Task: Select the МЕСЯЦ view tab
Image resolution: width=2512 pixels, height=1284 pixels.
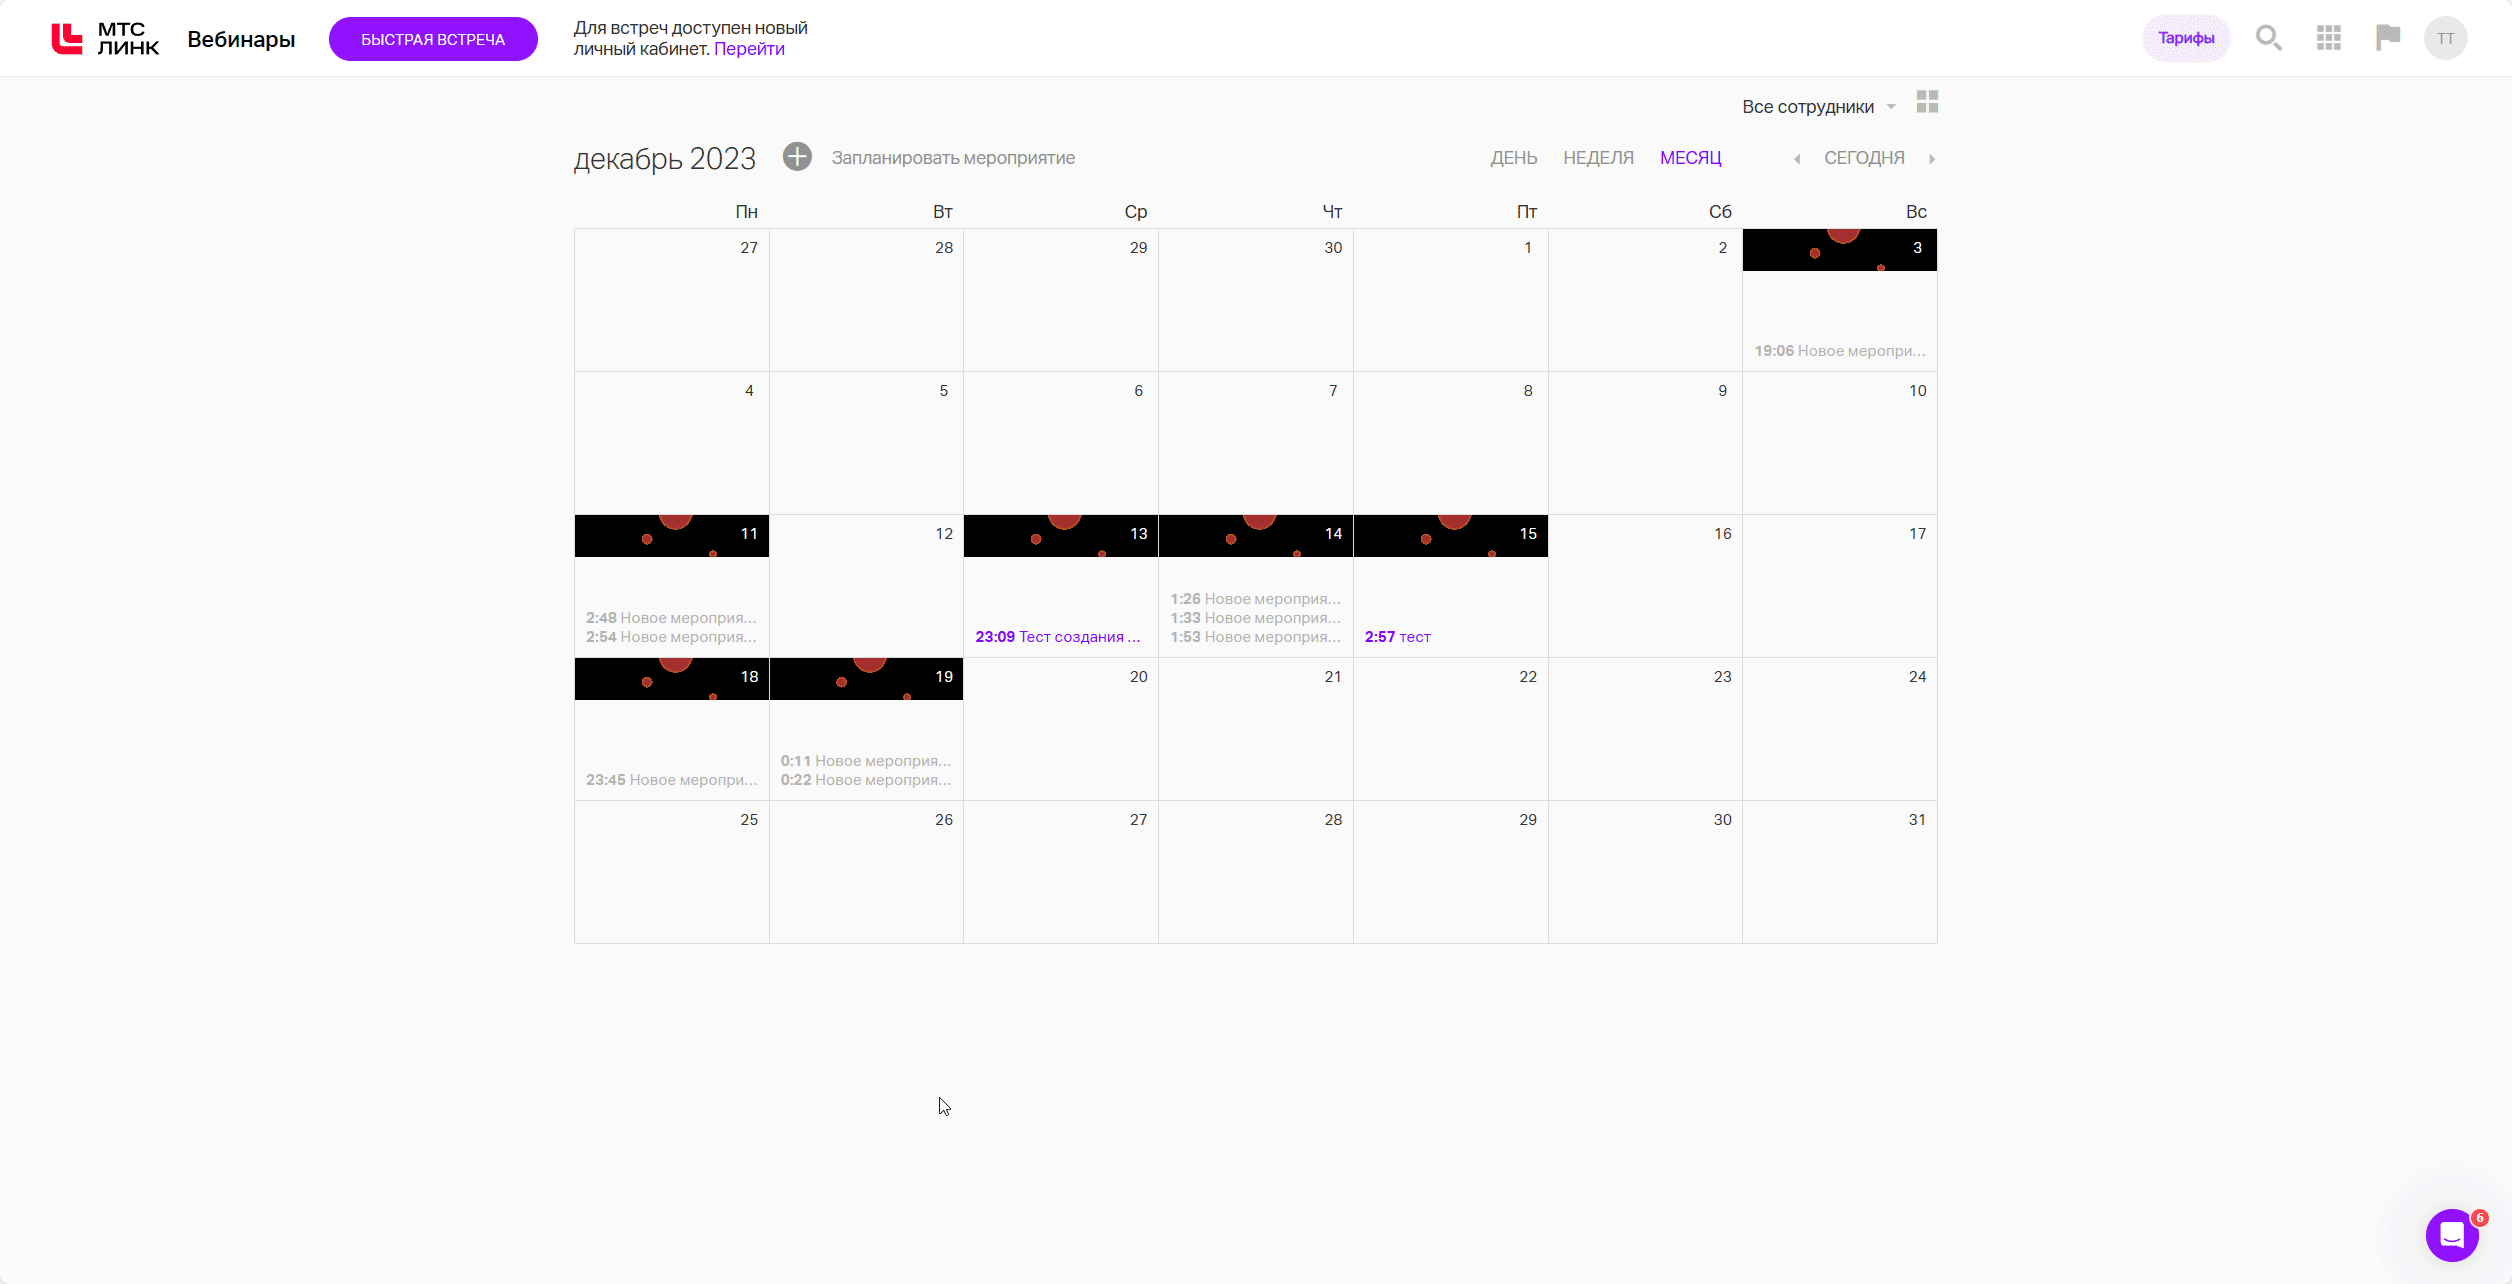Action: click(1690, 158)
